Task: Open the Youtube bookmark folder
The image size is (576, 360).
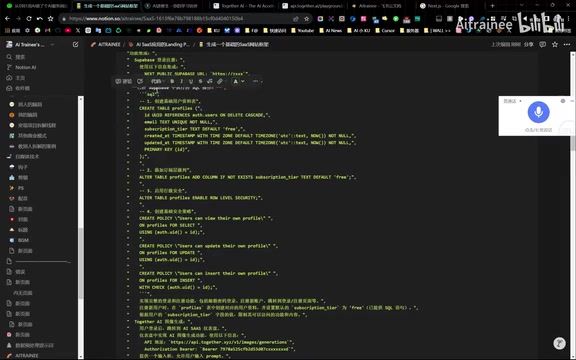Action: [302, 30]
